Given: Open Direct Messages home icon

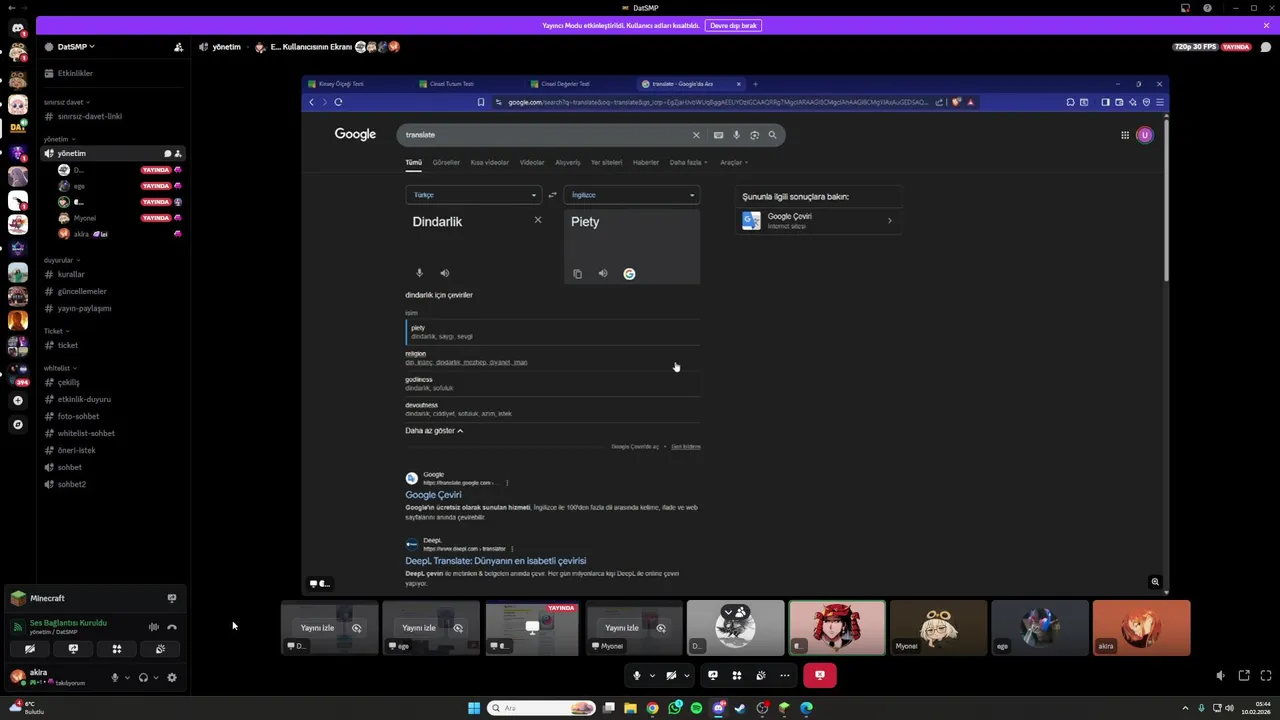Looking at the screenshot, I should [18, 28].
